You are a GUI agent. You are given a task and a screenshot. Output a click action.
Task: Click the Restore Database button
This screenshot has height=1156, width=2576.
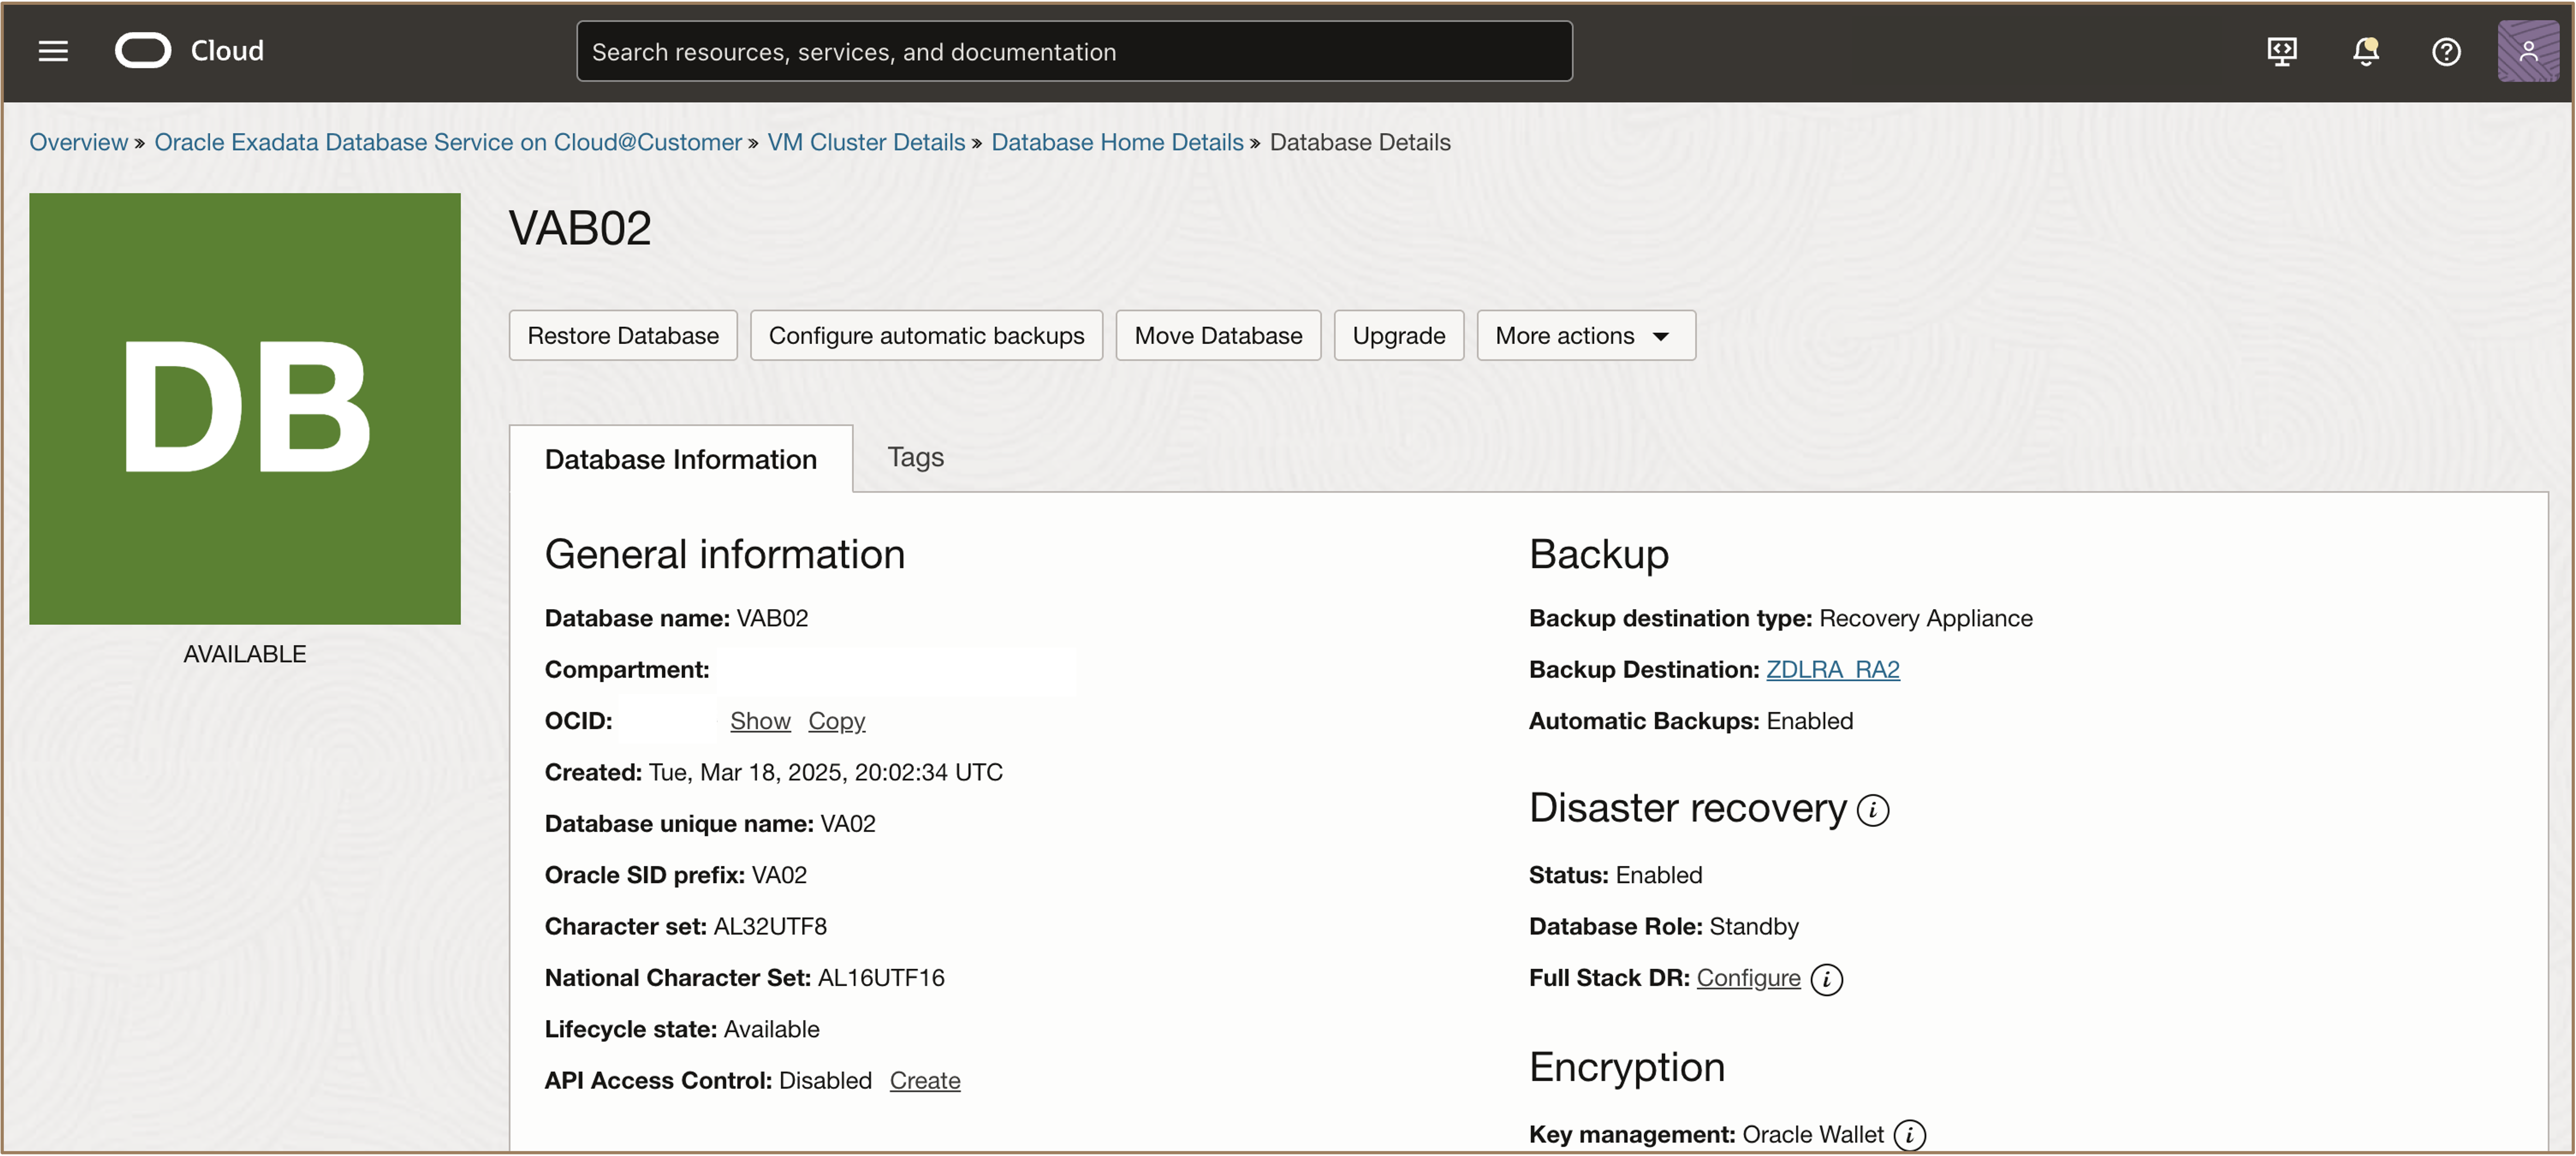point(623,335)
